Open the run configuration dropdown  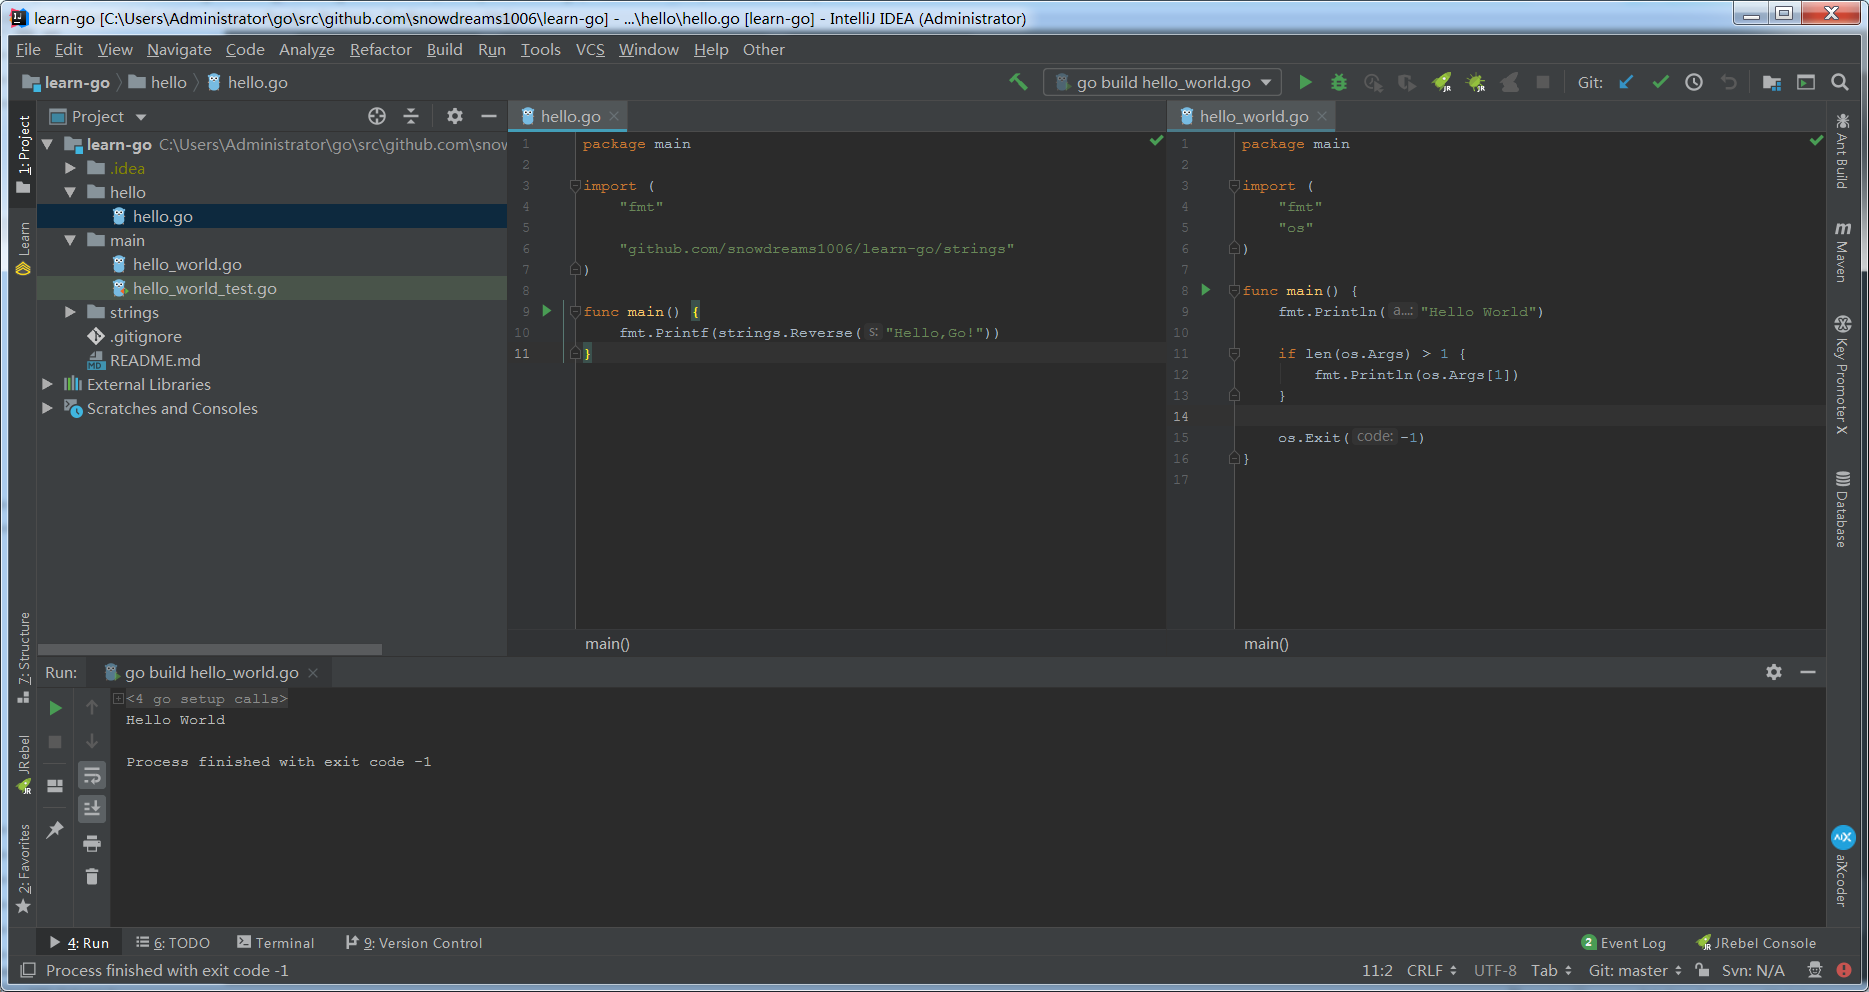(1162, 82)
